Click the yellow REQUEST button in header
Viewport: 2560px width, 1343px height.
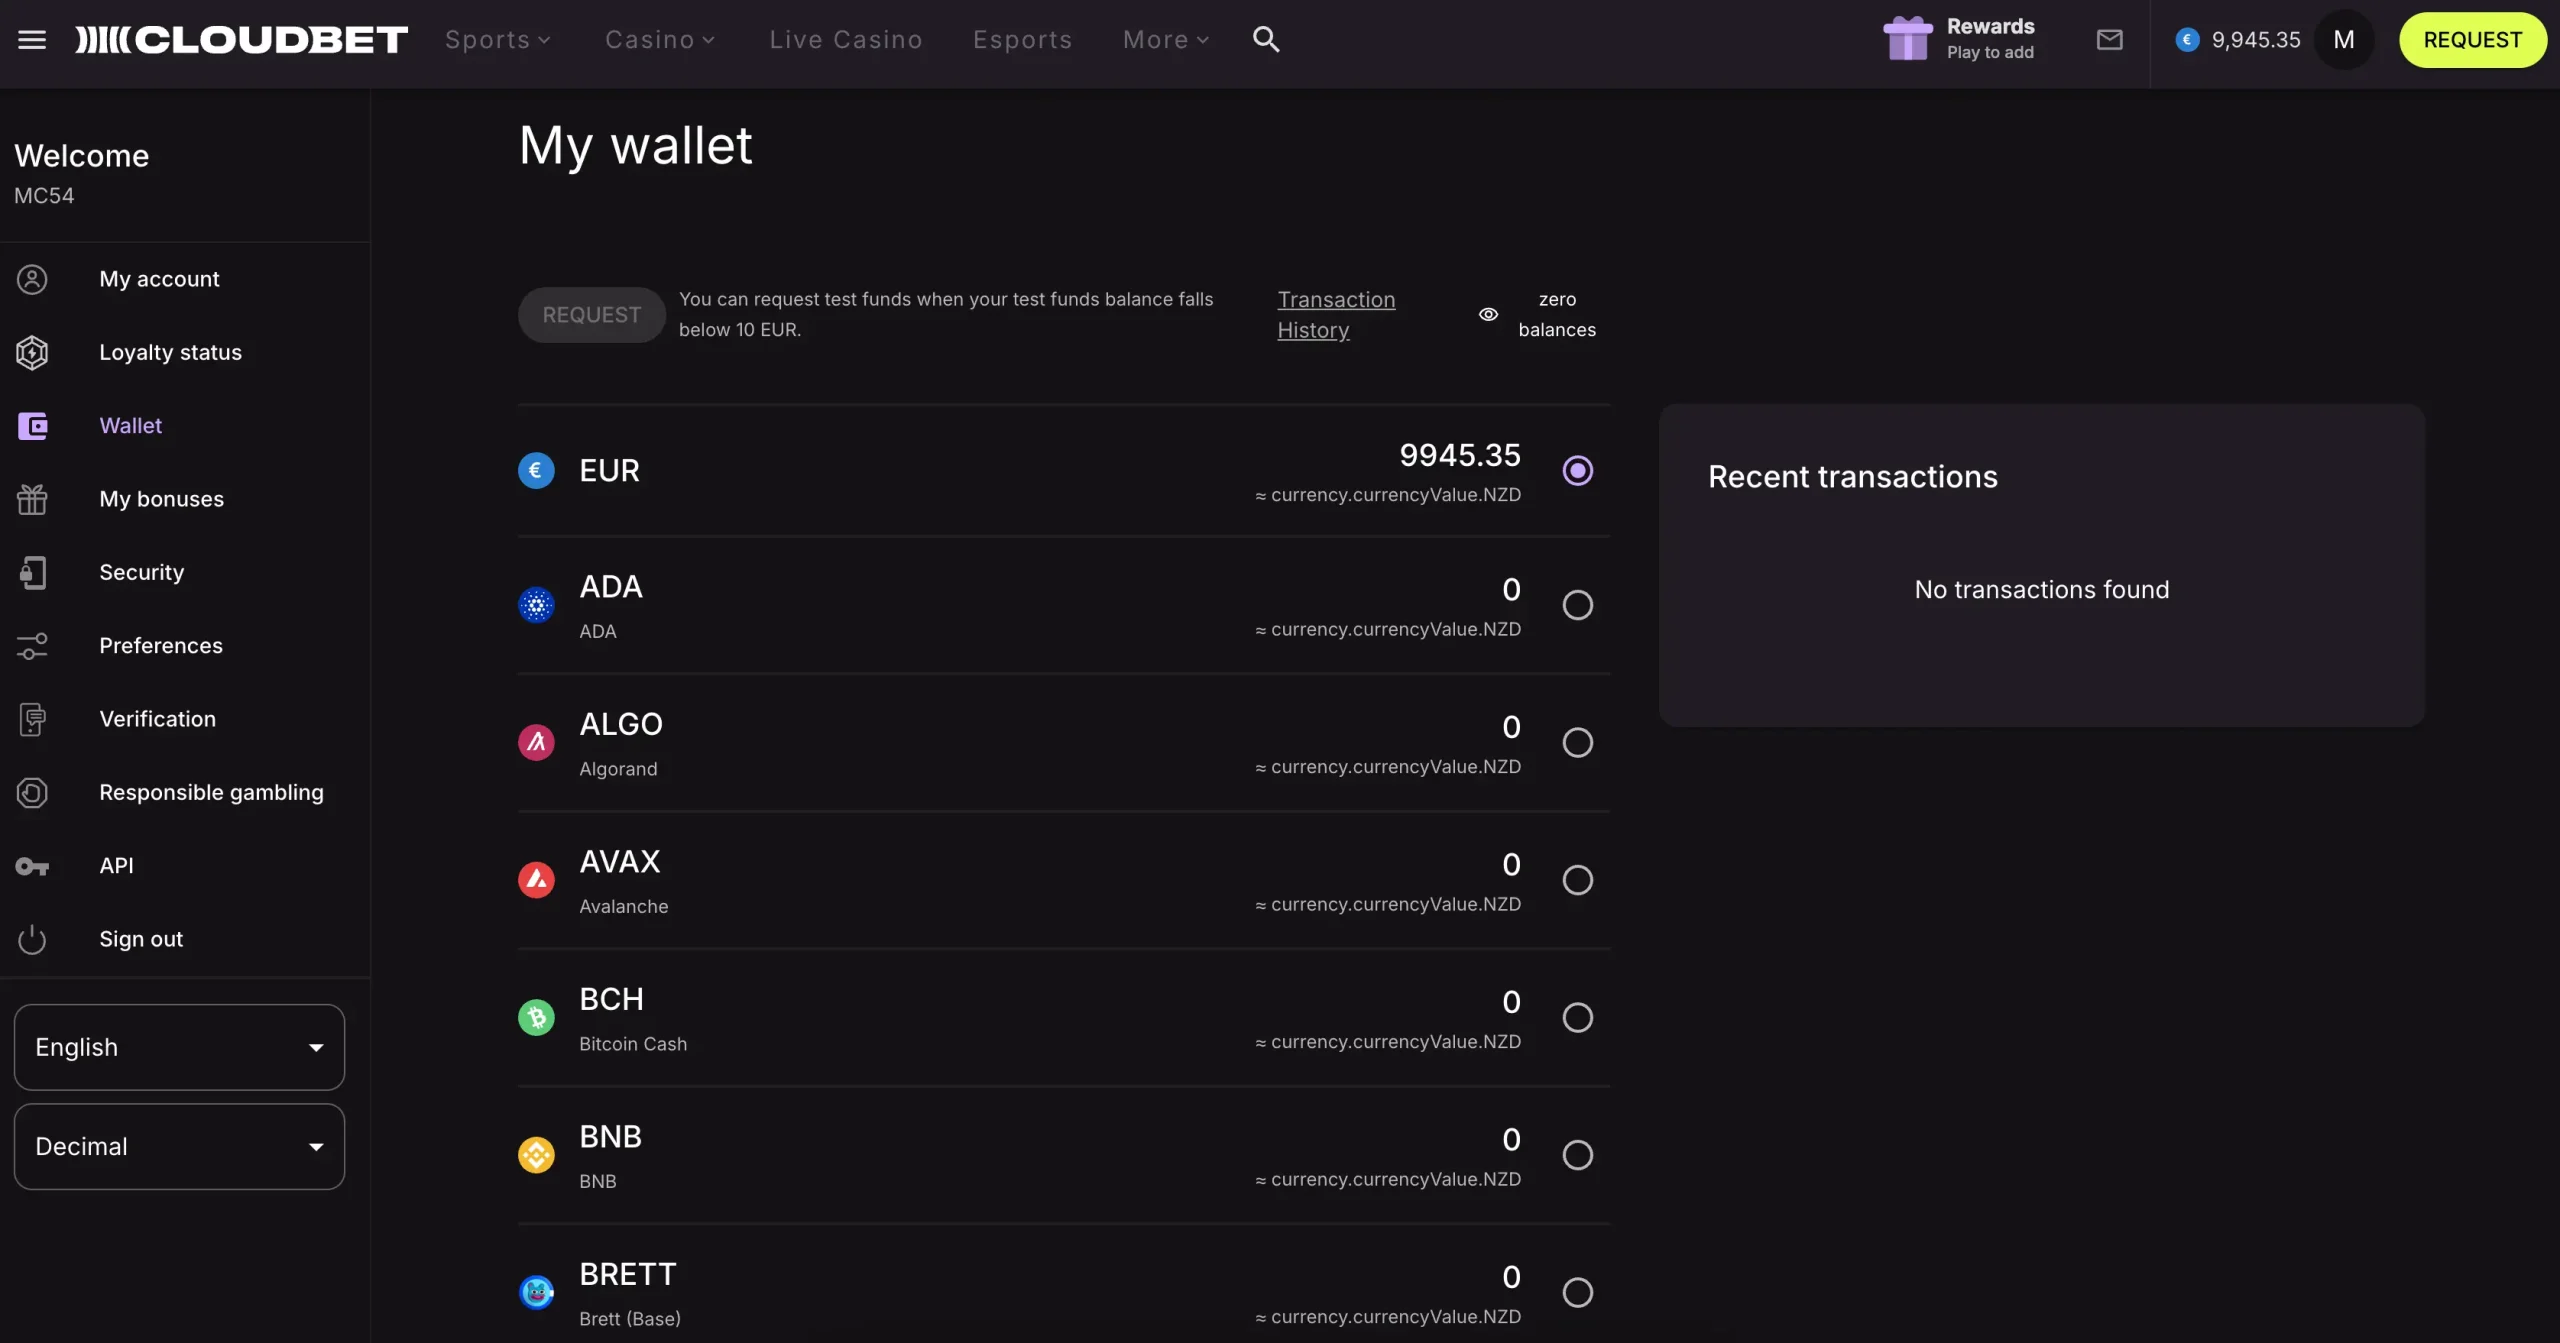pyautogui.click(x=2472, y=39)
